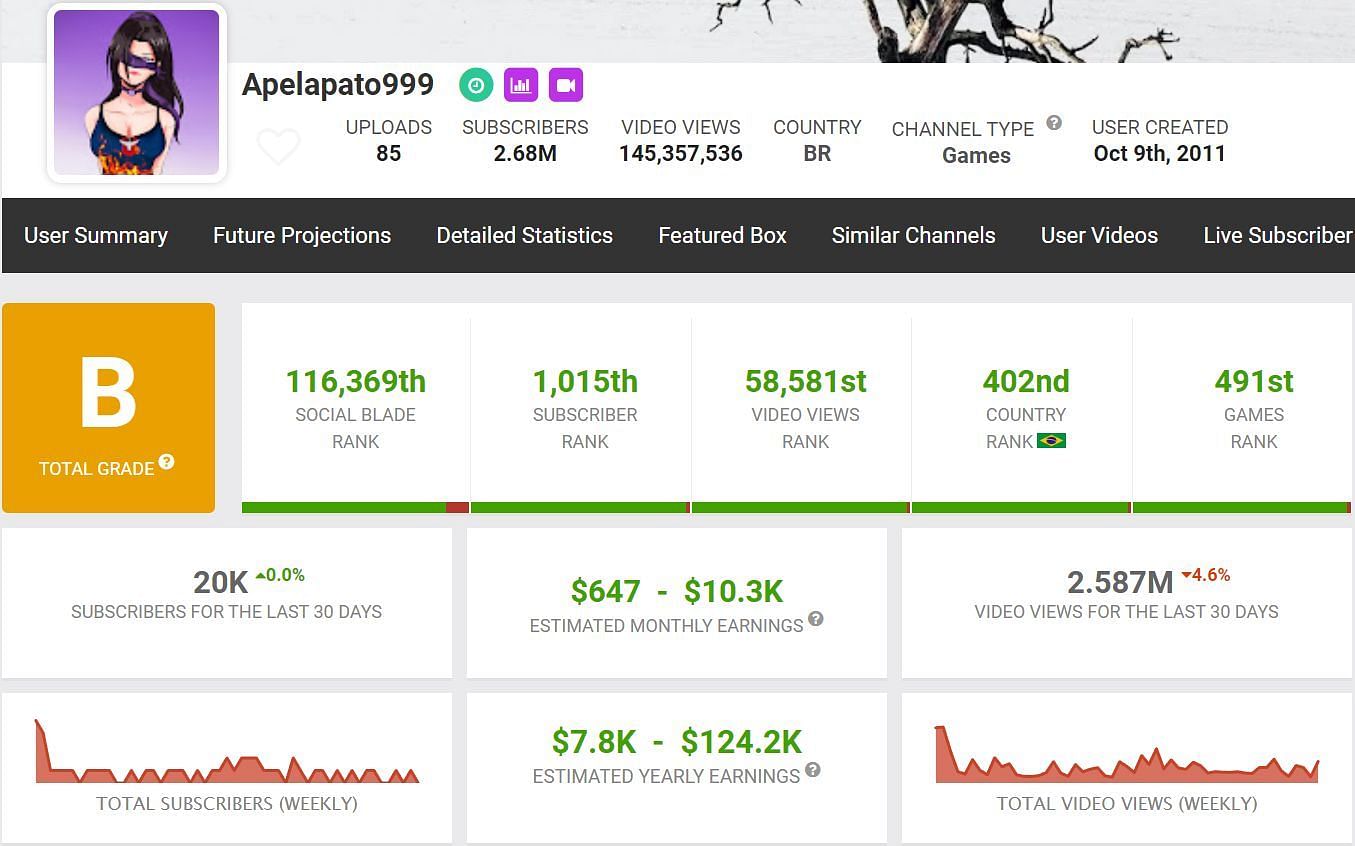Click the Brazil flag next to Country Rank

pos(1051,441)
